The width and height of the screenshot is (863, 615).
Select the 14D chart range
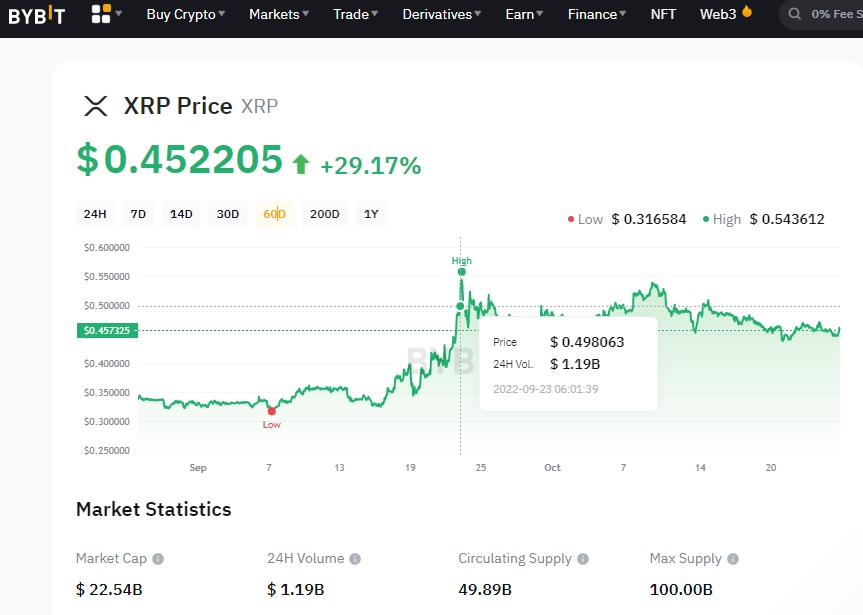tap(181, 214)
